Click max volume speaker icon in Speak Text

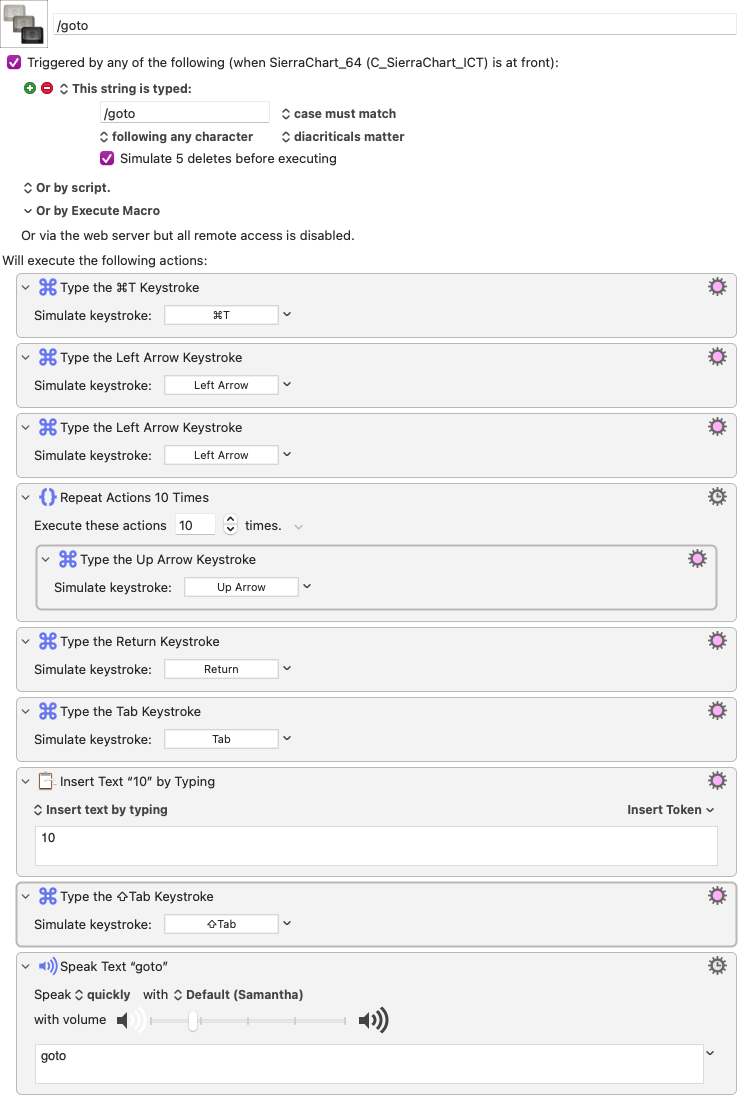373,1021
